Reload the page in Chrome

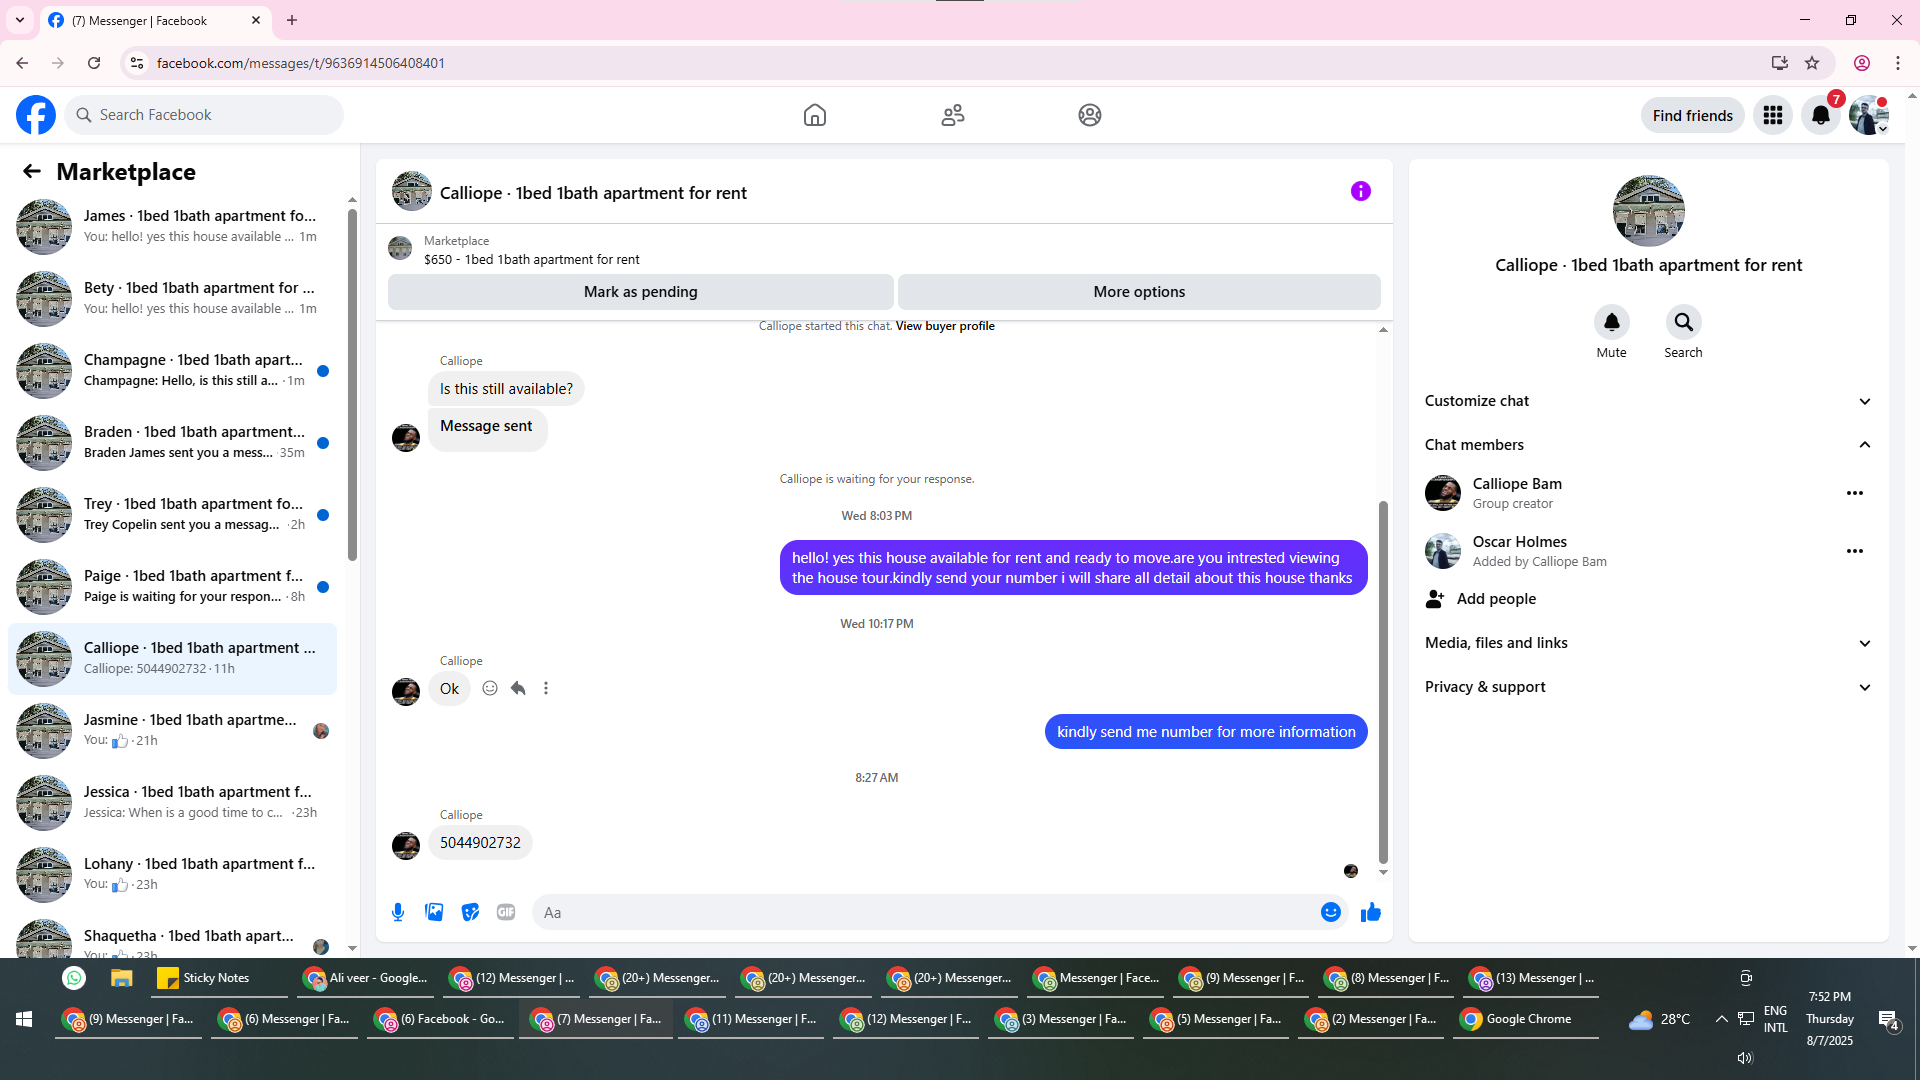pos(94,63)
